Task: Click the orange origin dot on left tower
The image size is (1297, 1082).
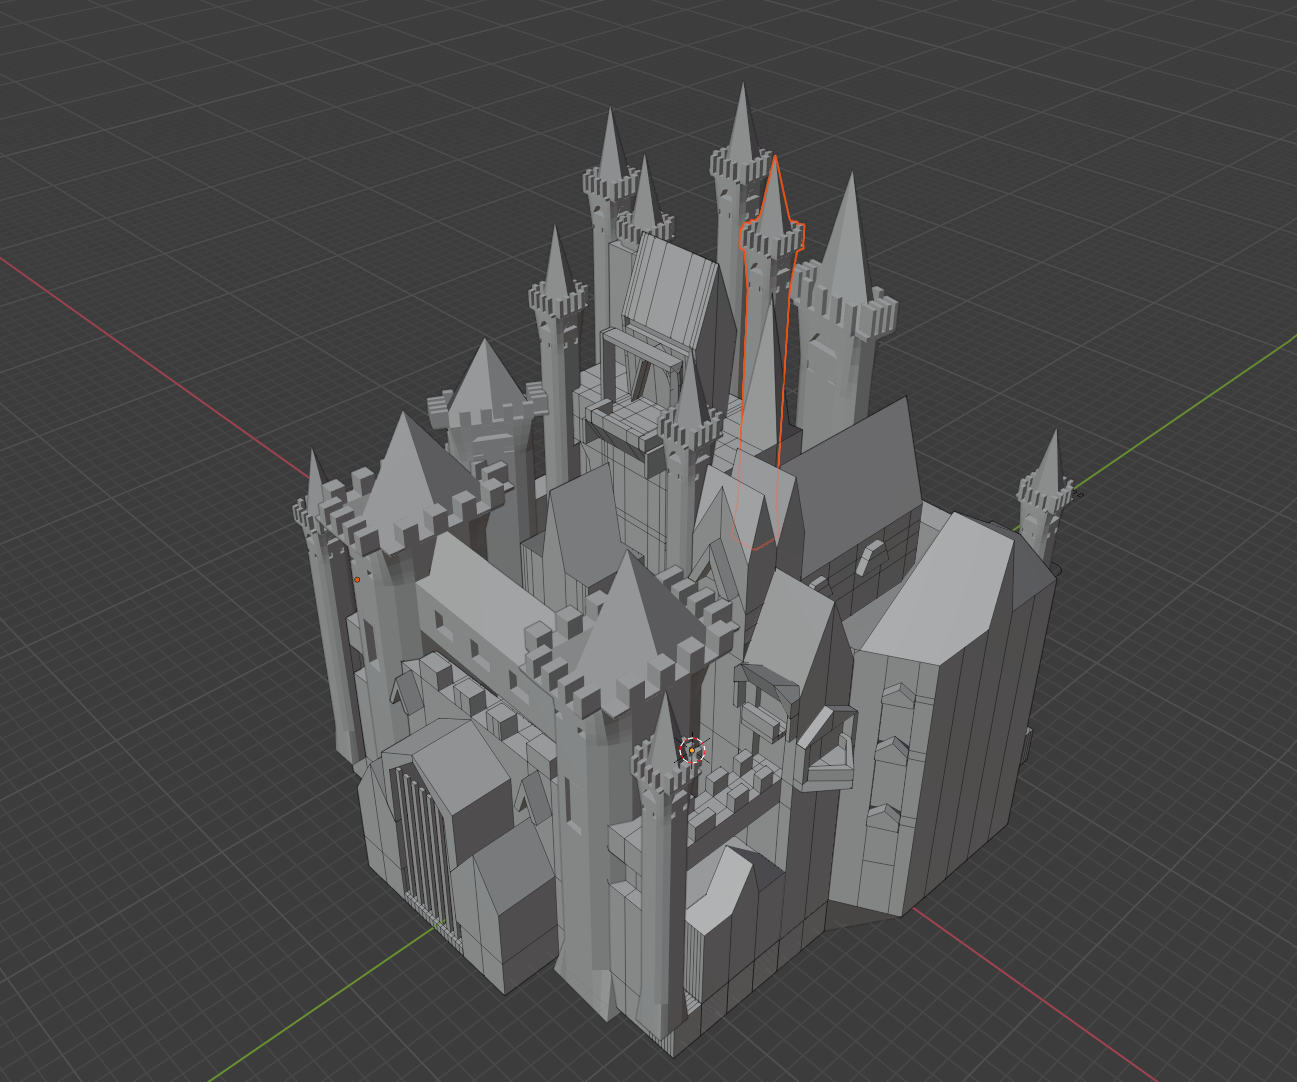Action: point(357,580)
